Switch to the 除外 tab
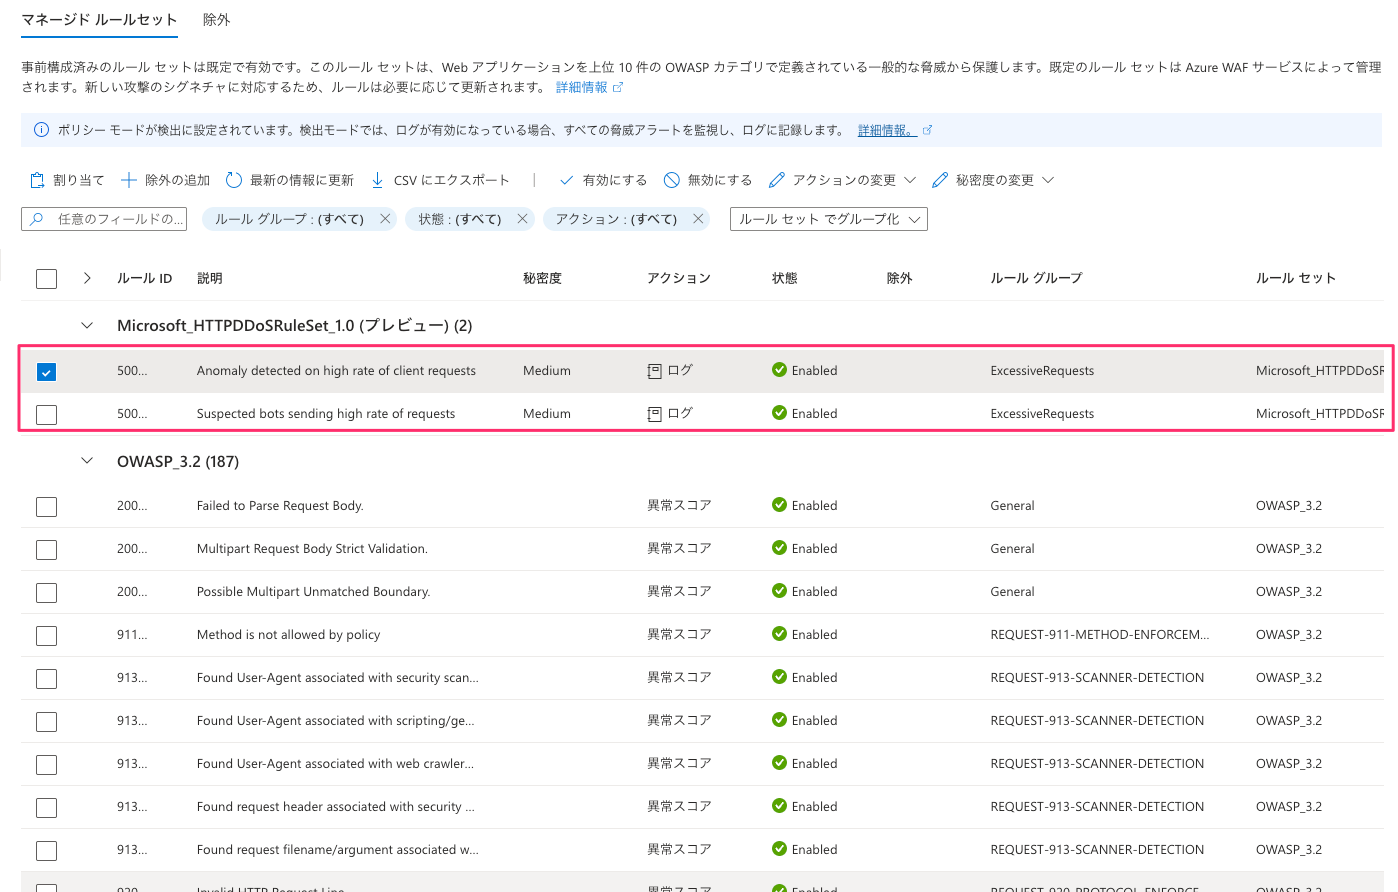The image size is (1398, 892). click(x=216, y=19)
